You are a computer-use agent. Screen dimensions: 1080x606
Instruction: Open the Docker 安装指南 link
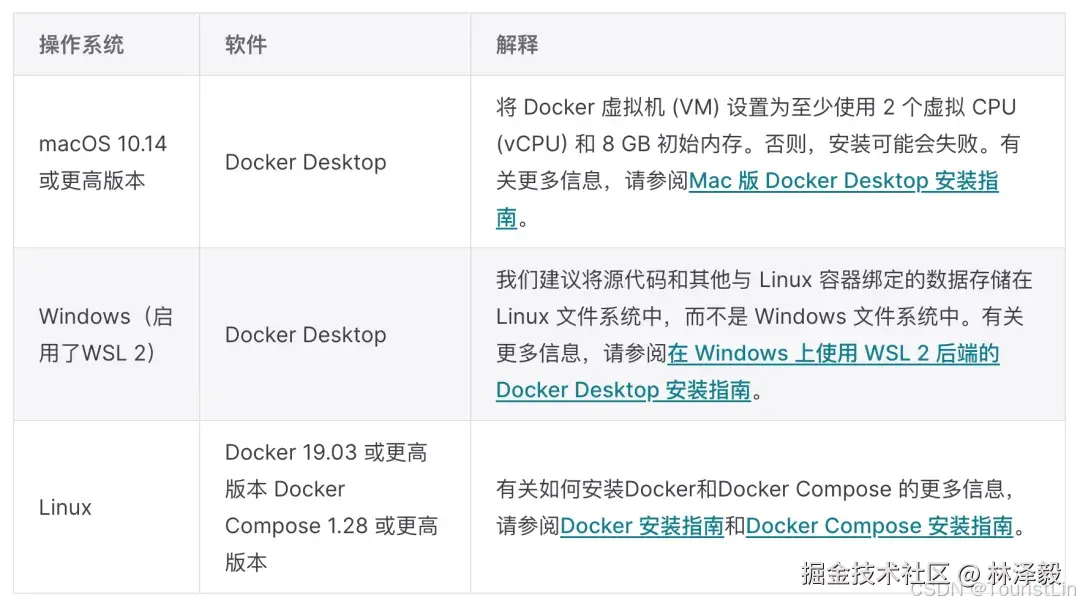pos(642,526)
